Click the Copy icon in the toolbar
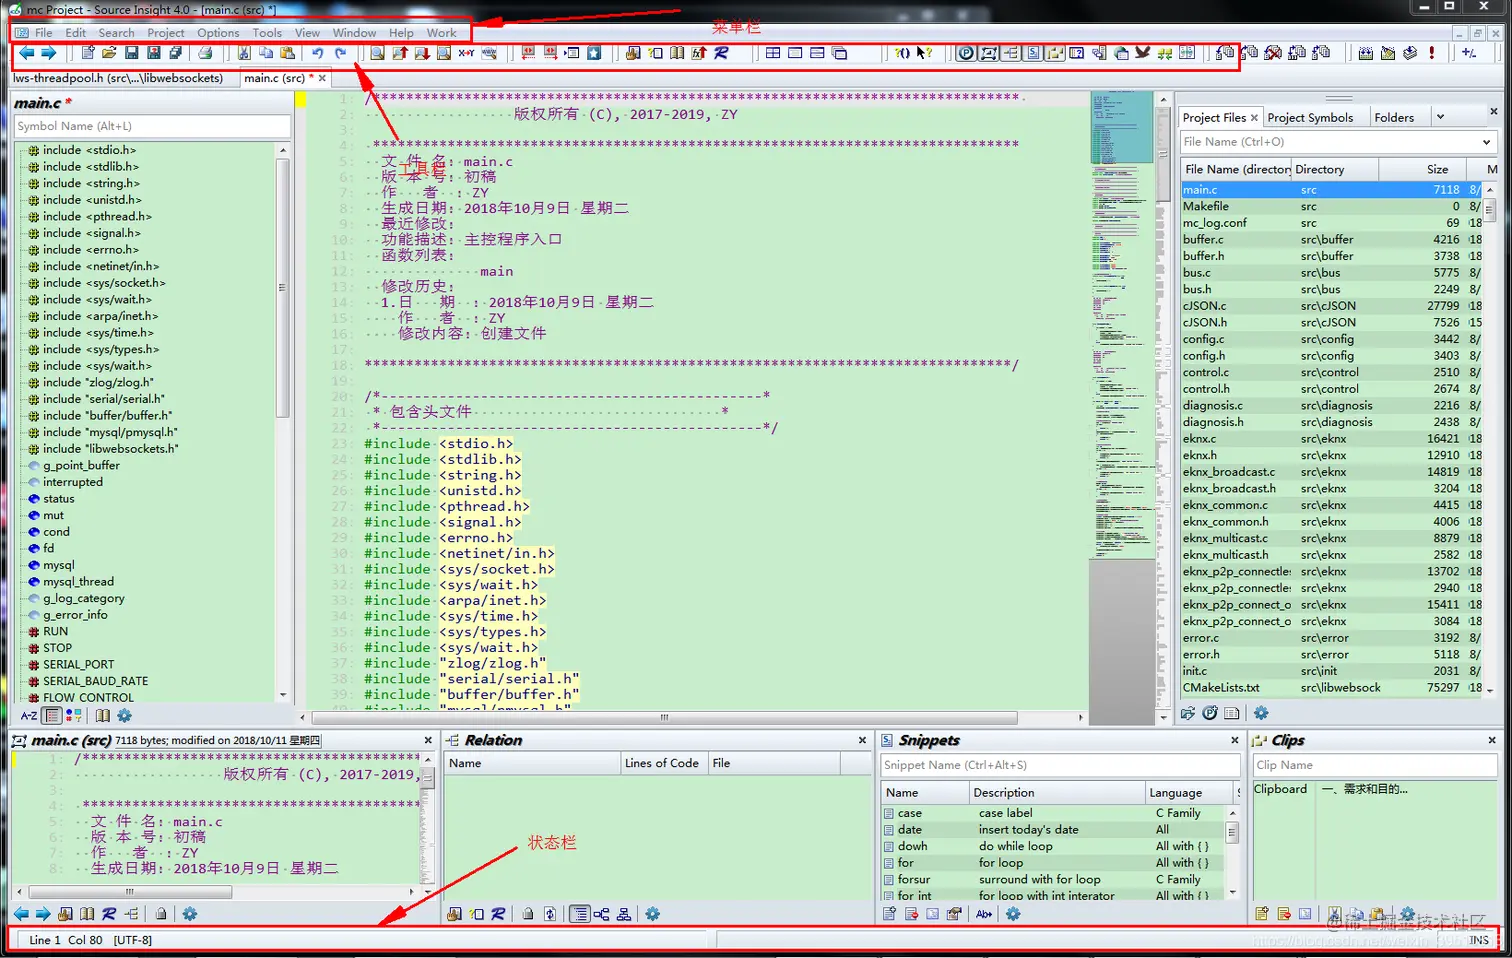Viewport: 1512px width, 958px height. point(266,53)
